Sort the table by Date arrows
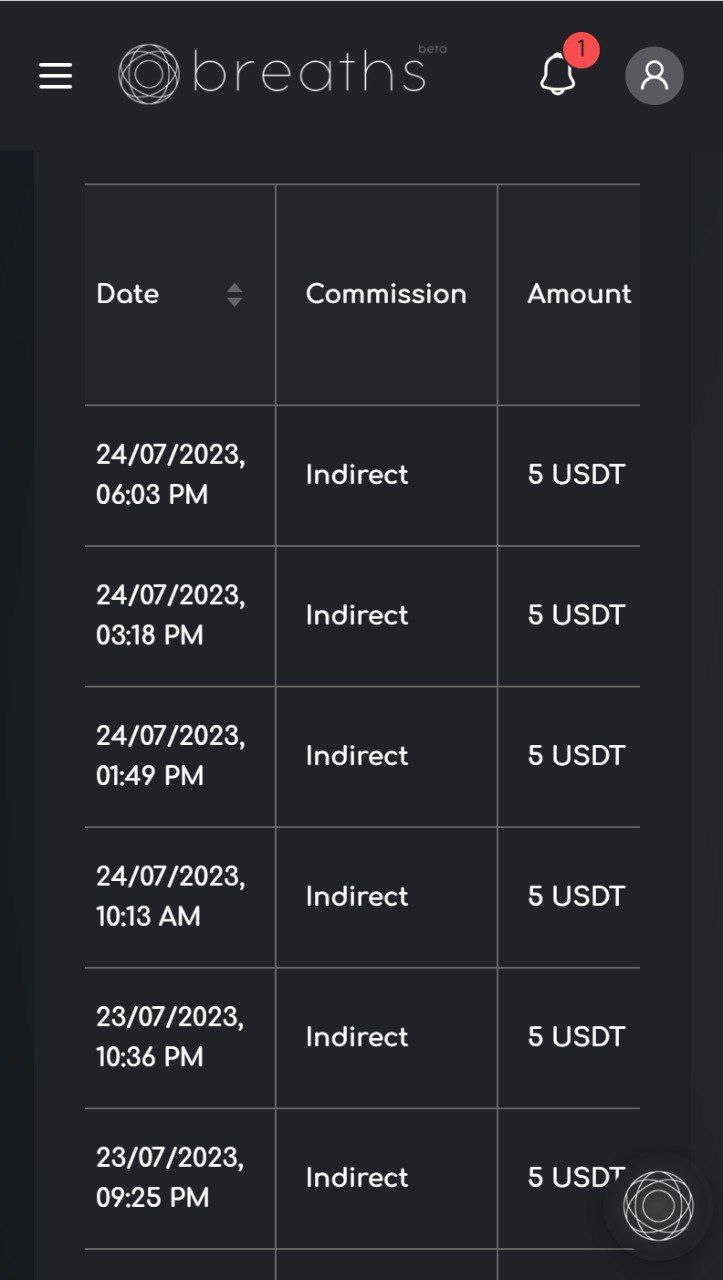The width and height of the screenshot is (723, 1280). pos(234,295)
